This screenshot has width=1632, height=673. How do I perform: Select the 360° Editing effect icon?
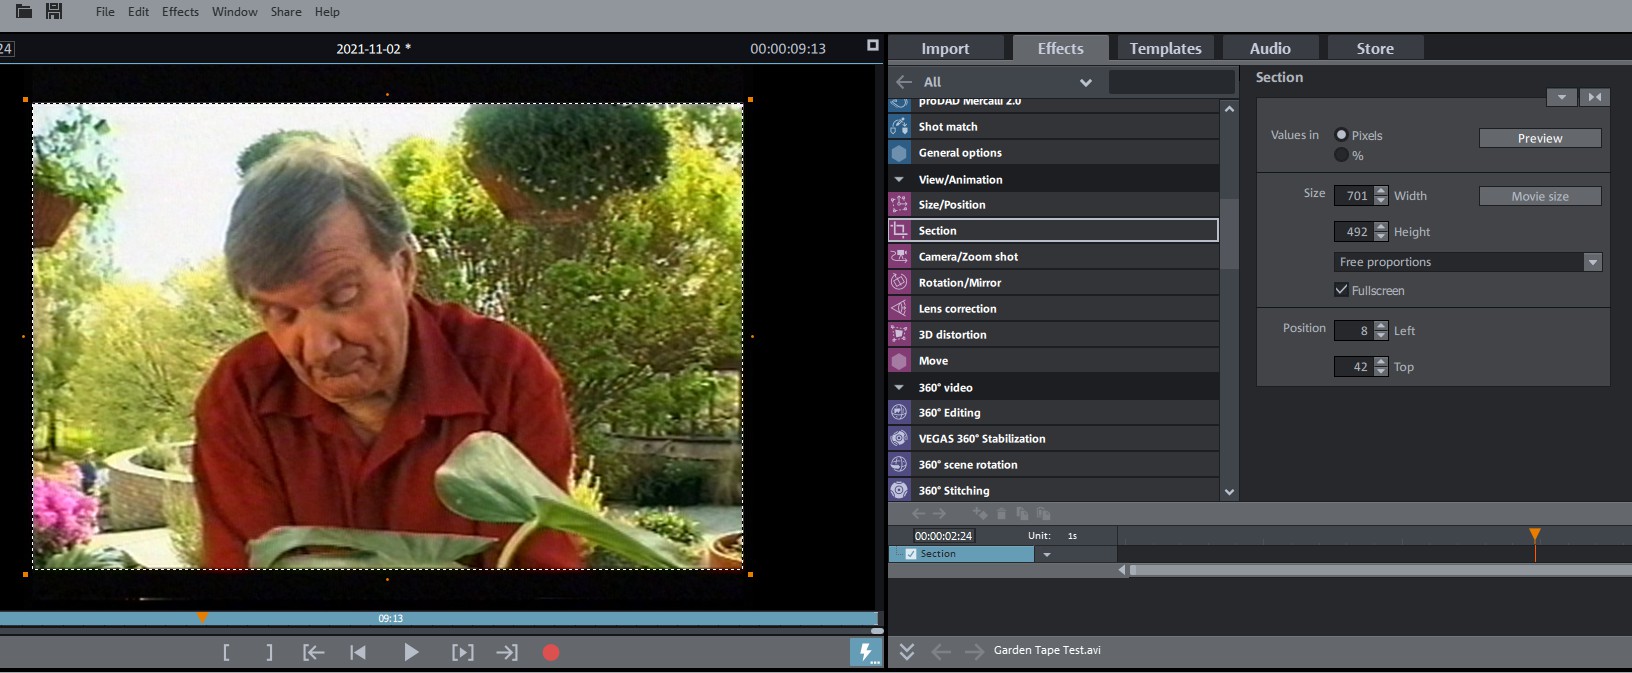(x=899, y=413)
